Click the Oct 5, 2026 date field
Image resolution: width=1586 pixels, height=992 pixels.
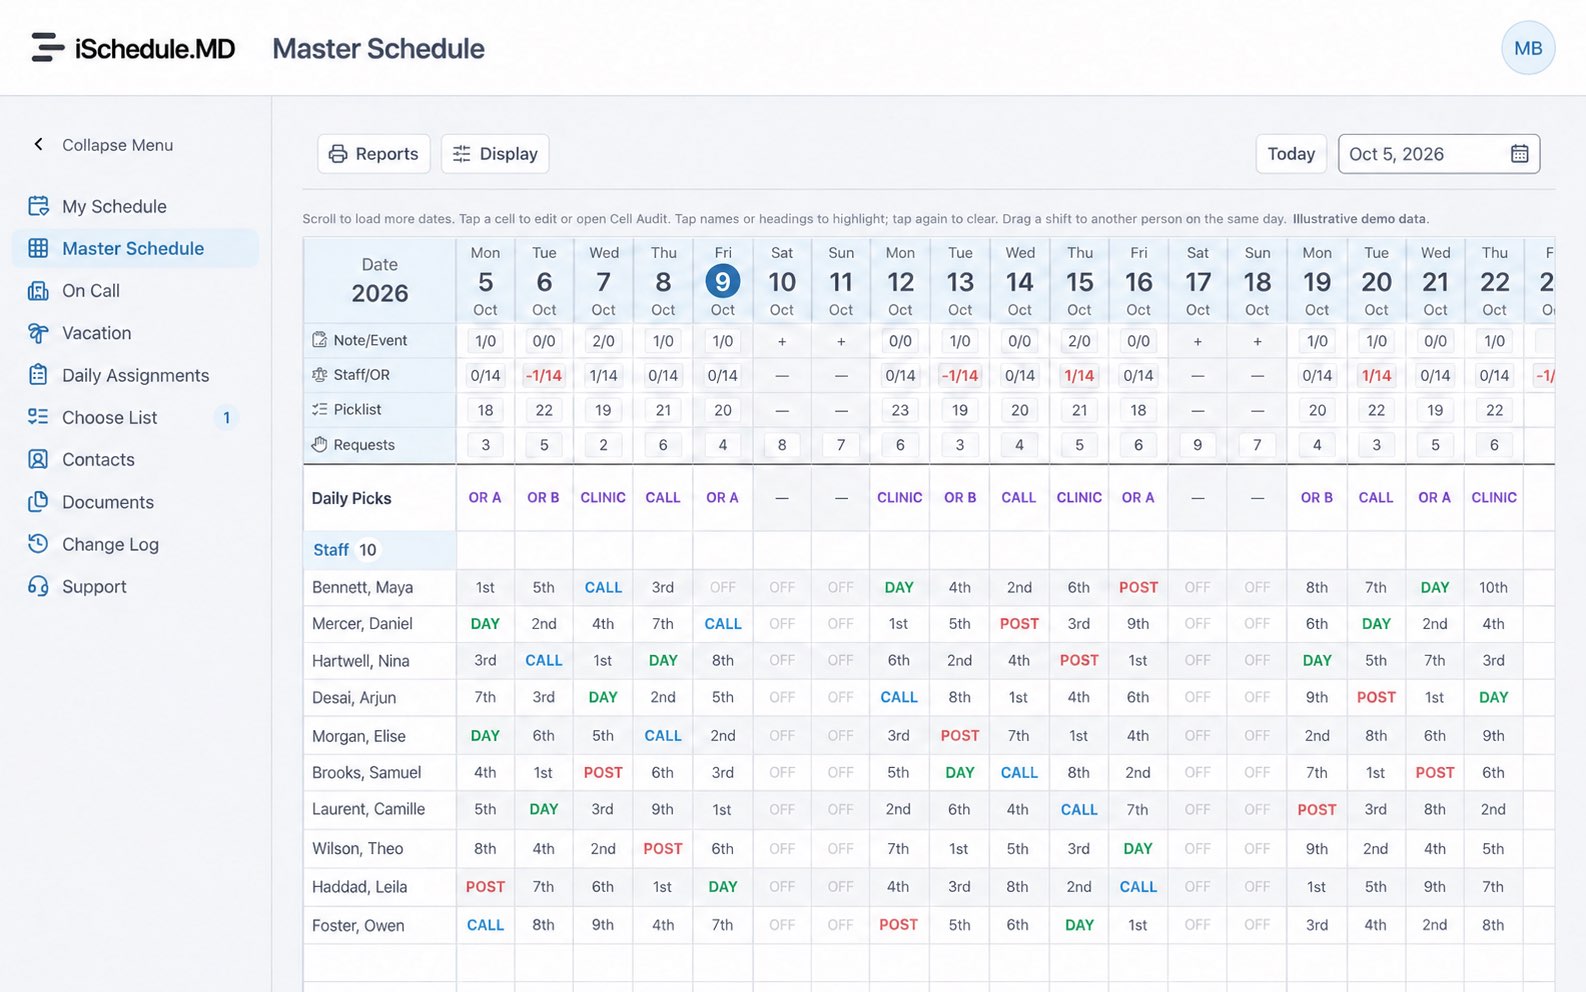(x=1439, y=154)
